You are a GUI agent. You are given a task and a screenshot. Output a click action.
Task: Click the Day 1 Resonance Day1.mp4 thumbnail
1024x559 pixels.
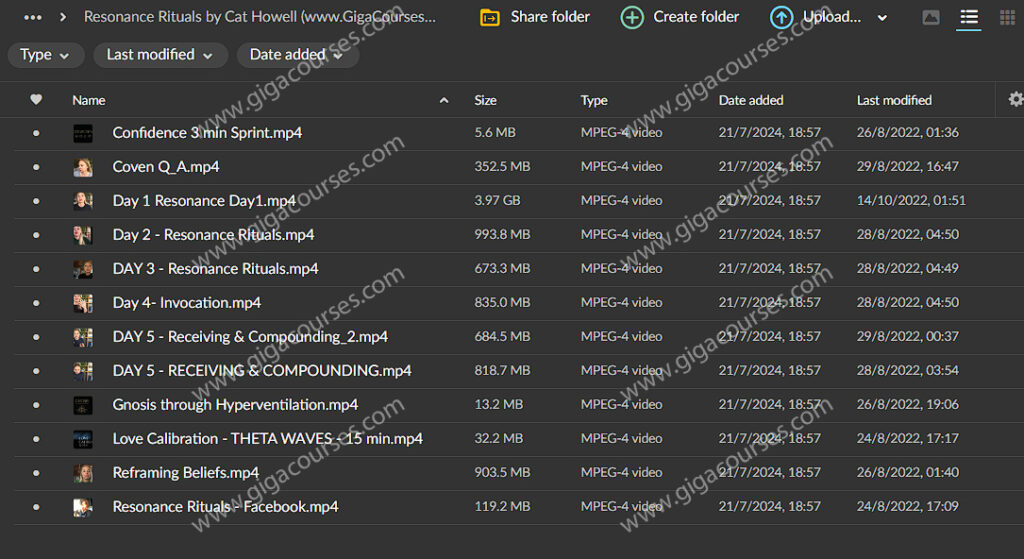click(x=83, y=201)
